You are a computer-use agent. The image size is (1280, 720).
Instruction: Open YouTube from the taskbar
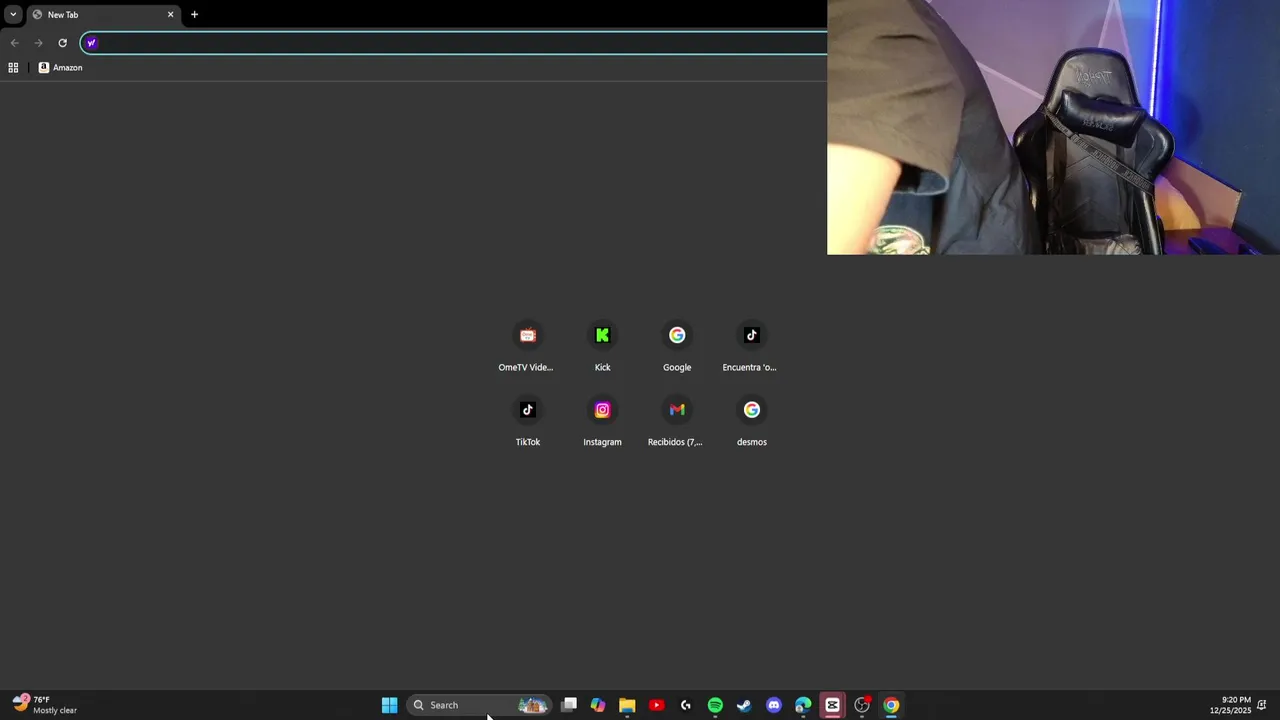pyautogui.click(x=656, y=705)
